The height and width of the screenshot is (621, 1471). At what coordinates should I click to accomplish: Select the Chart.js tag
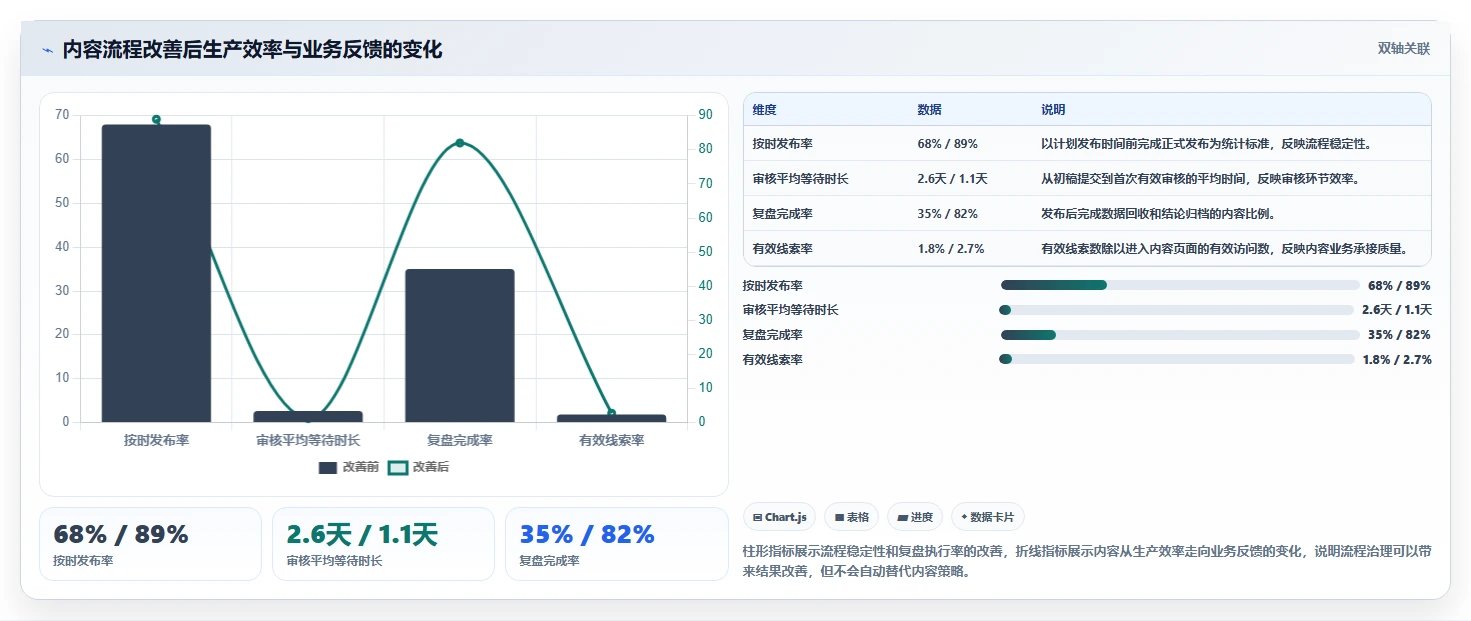click(x=779, y=517)
